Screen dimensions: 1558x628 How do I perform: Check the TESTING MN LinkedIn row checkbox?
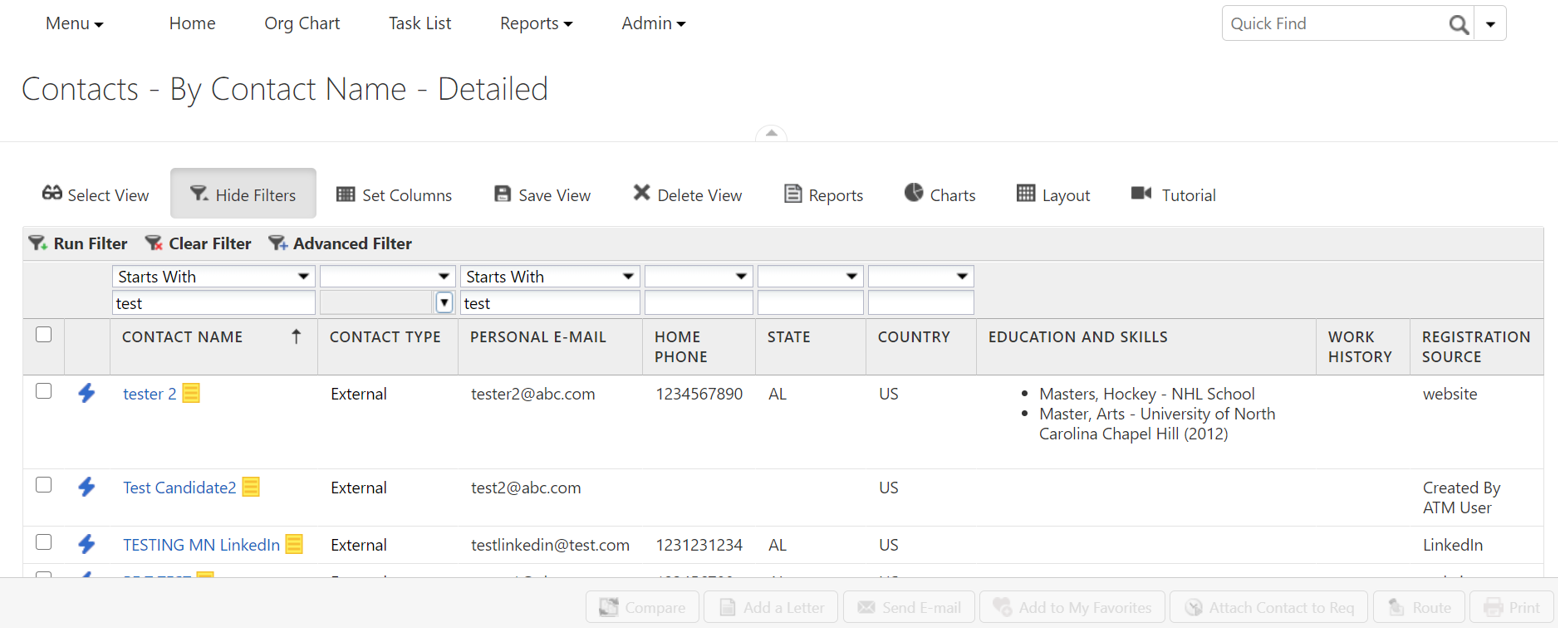click(43, 542)
